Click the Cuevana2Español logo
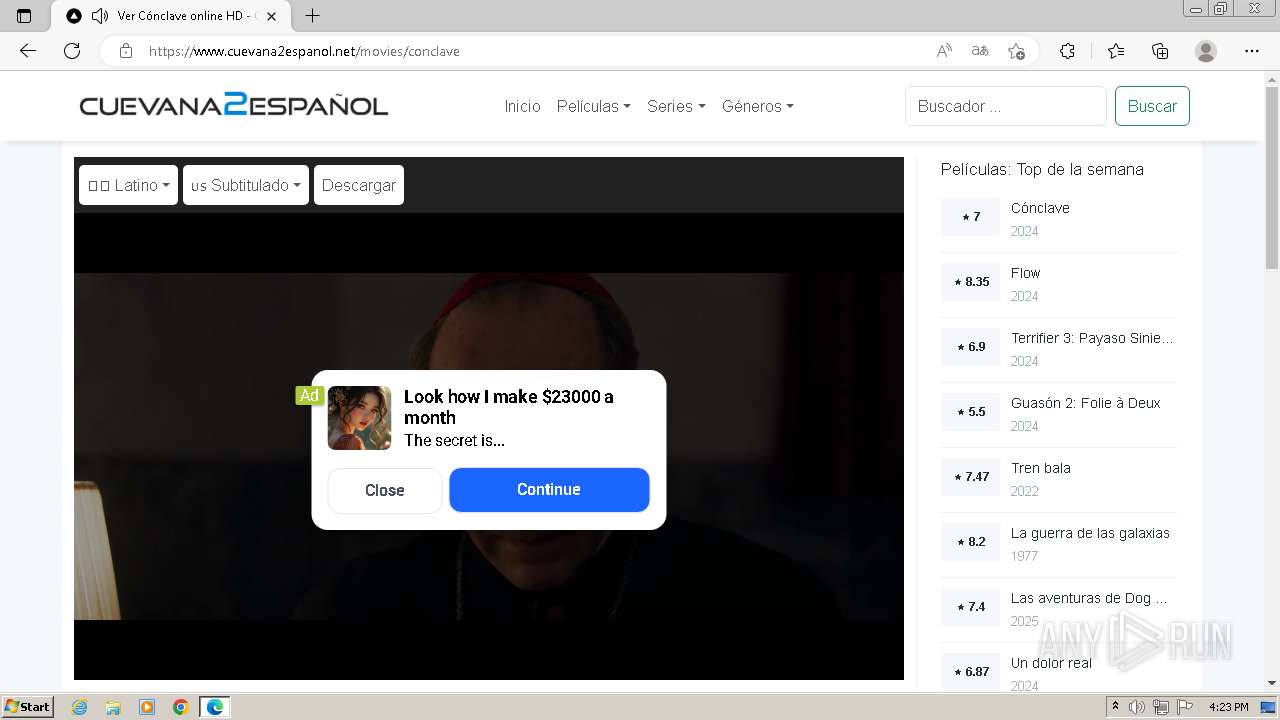 click(234, 105)
